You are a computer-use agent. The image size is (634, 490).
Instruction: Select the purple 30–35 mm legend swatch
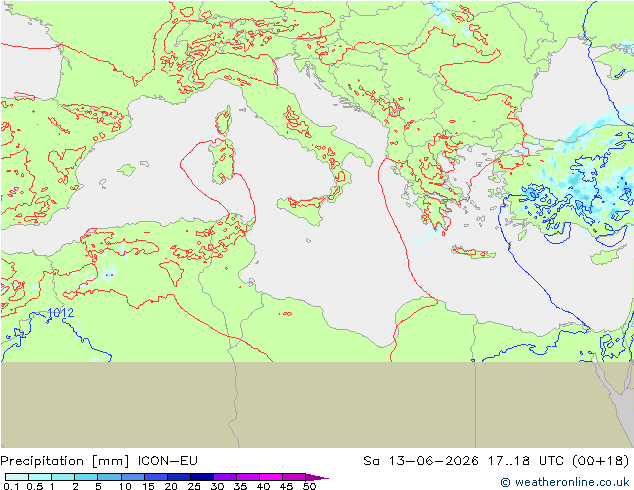click(x=225, y=477)
